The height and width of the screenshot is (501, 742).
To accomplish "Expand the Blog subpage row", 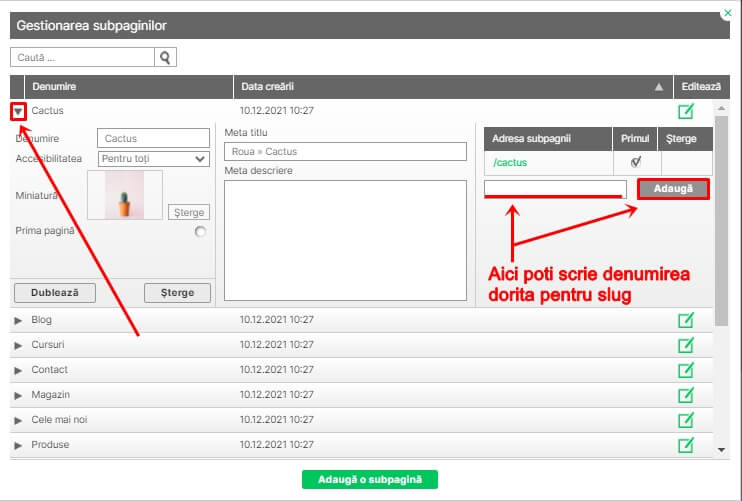I will click(18, 320).
